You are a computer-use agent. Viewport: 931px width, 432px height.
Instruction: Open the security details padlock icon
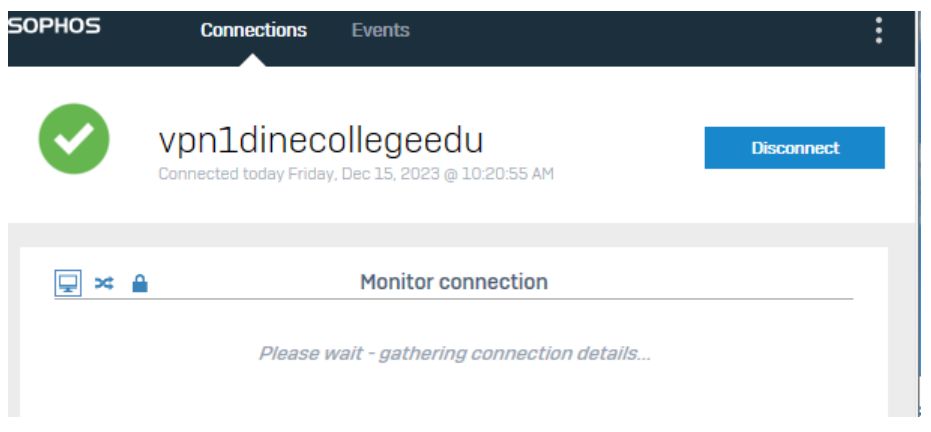coord(140,283)
